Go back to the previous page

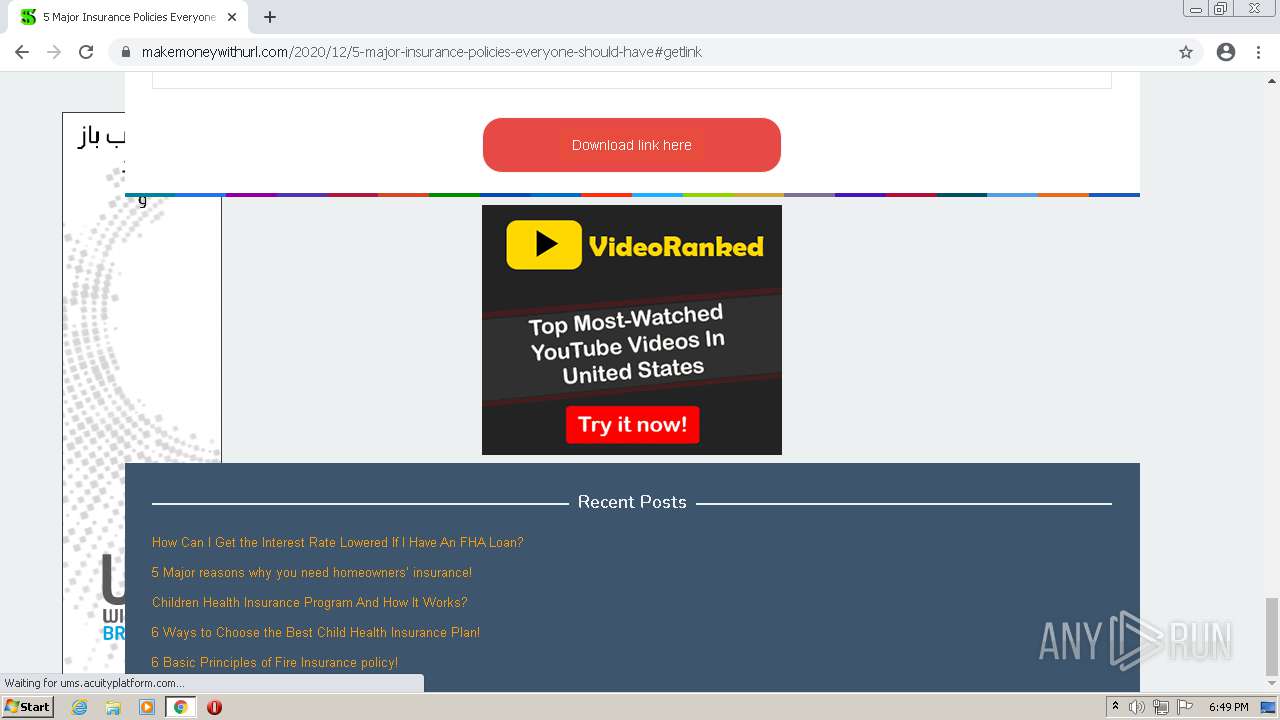22,52
